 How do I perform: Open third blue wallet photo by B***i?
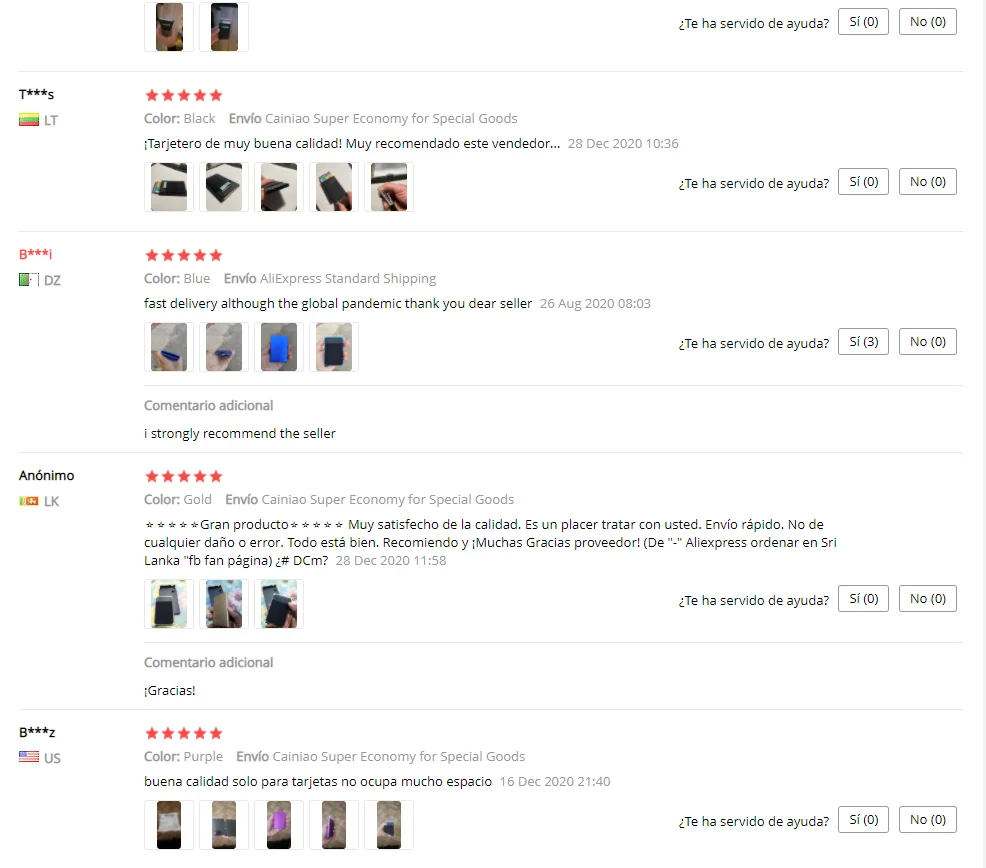point(279,347)
